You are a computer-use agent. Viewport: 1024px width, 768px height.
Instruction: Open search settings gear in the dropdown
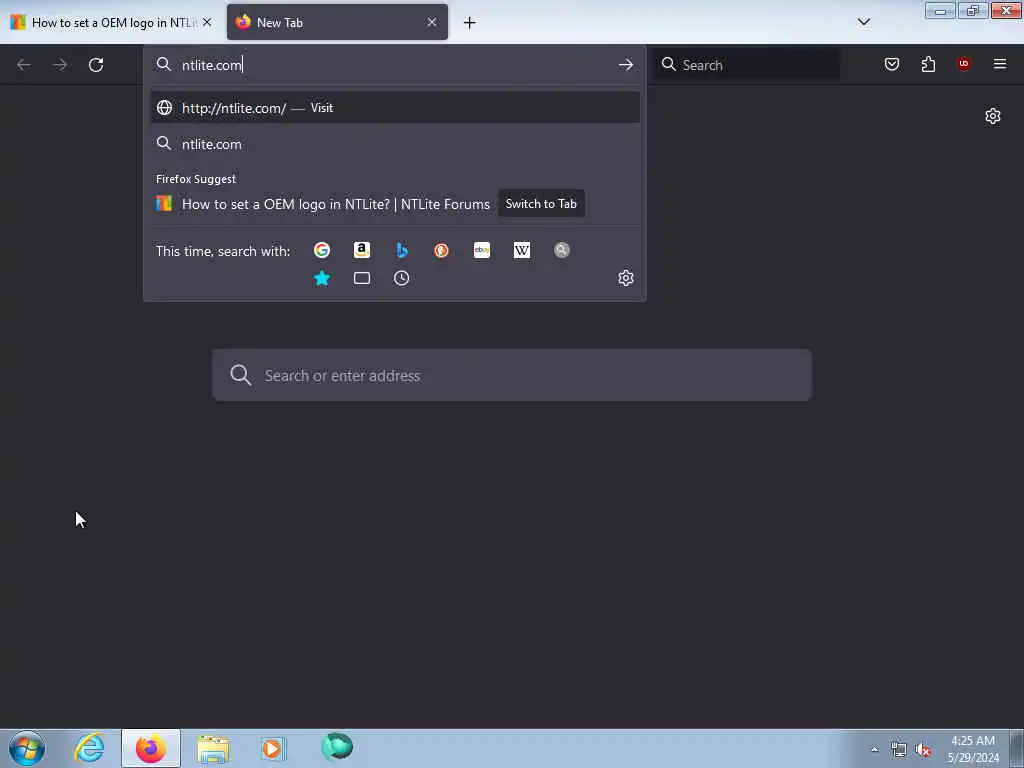626,278
